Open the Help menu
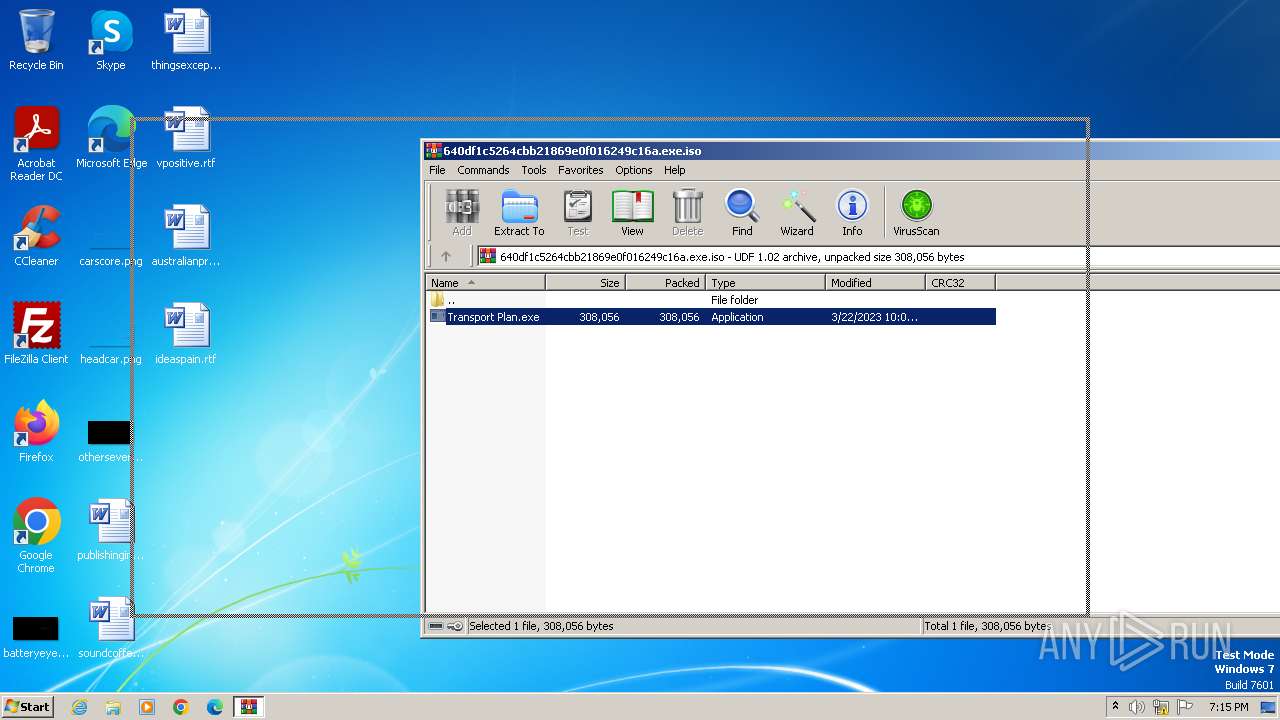Screen dimensions: 1280x720 pos(675,170)
